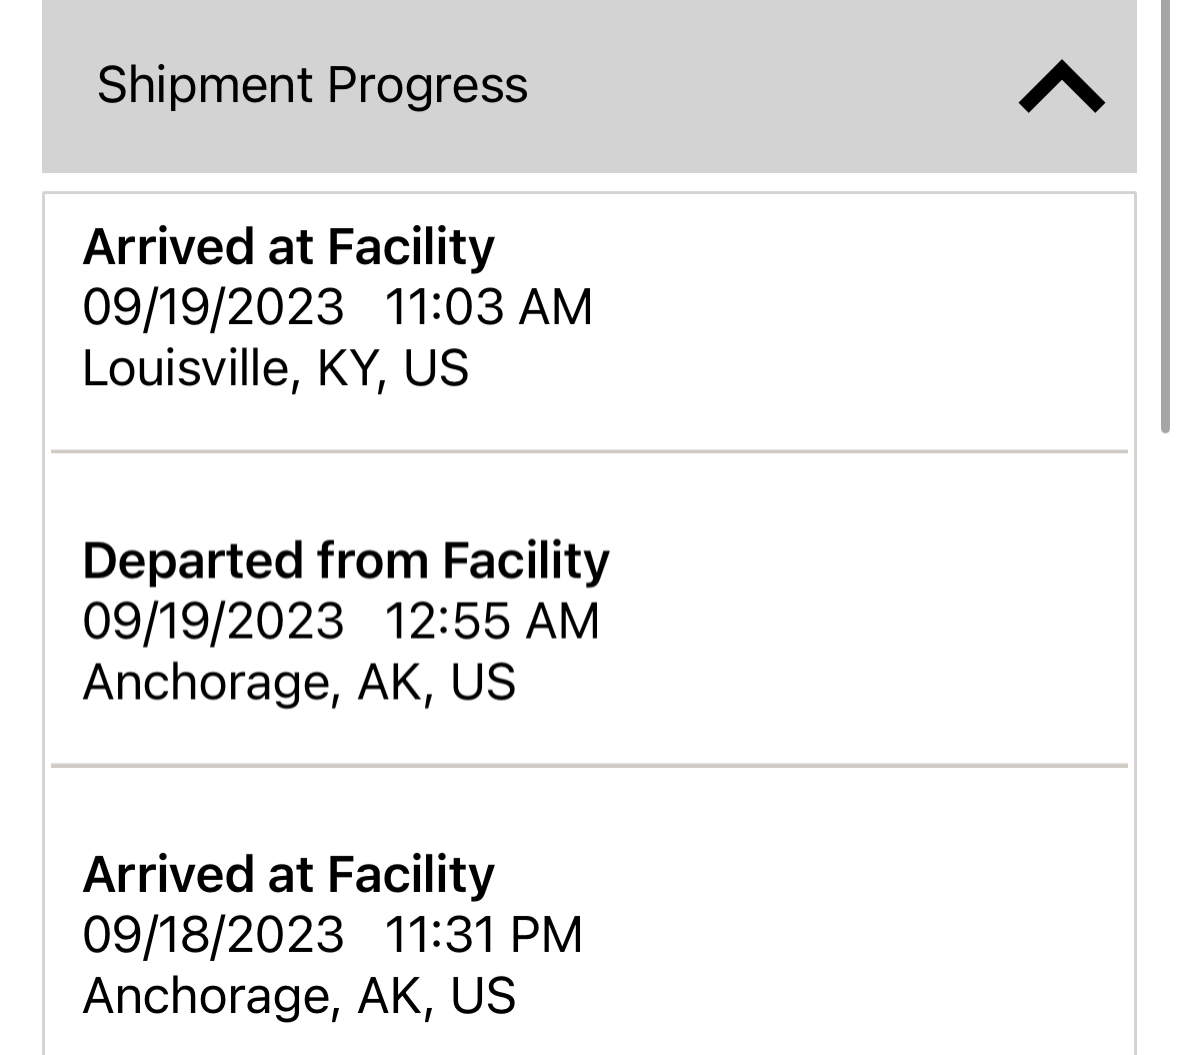
Task: Click the Shipment Progress header title
Action: 312,85
